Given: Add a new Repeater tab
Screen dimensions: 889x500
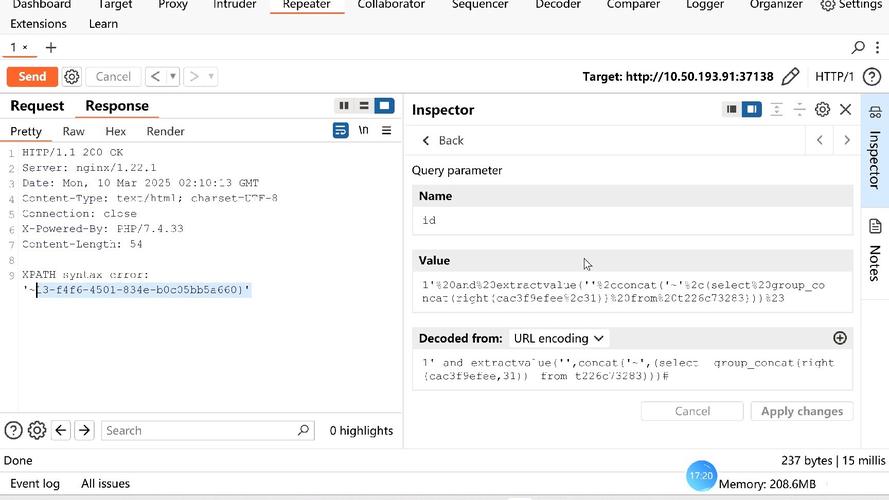Looking at the screenshot, I should point(51,47).
